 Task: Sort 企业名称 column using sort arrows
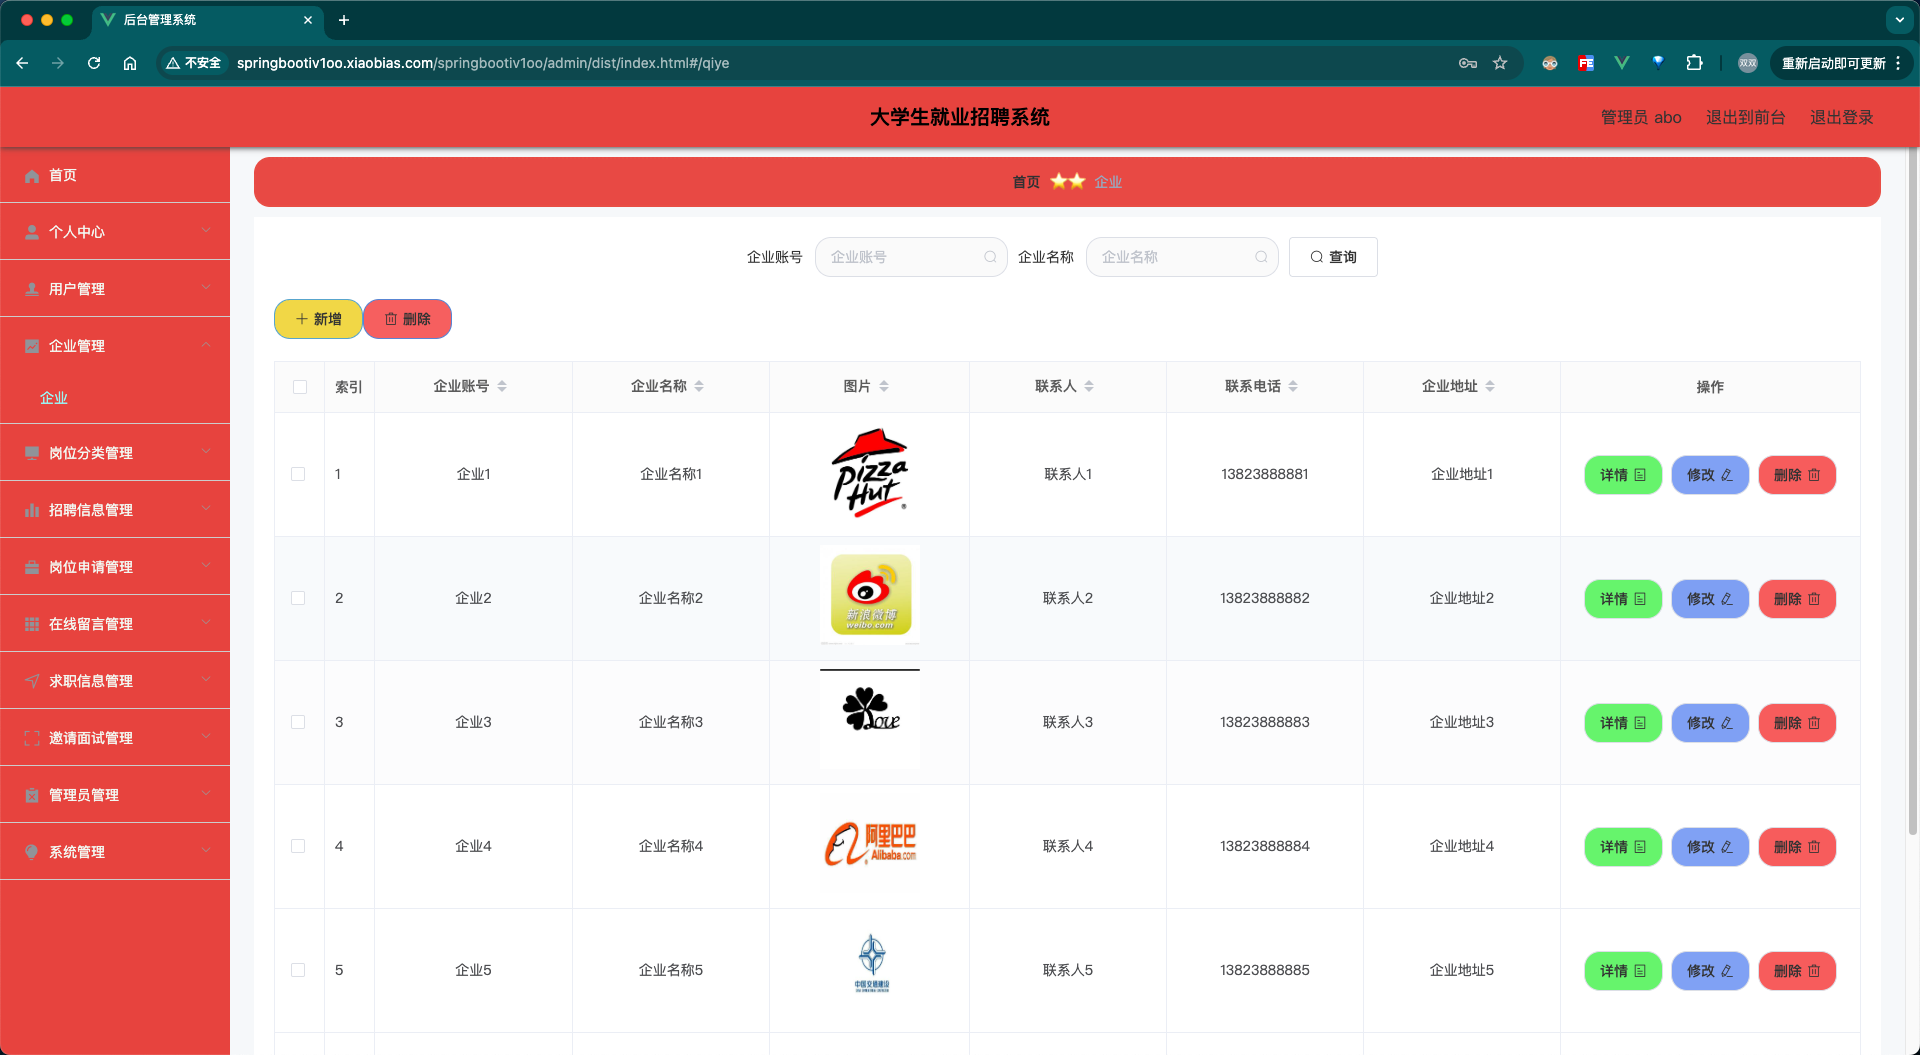coord(699,386)
